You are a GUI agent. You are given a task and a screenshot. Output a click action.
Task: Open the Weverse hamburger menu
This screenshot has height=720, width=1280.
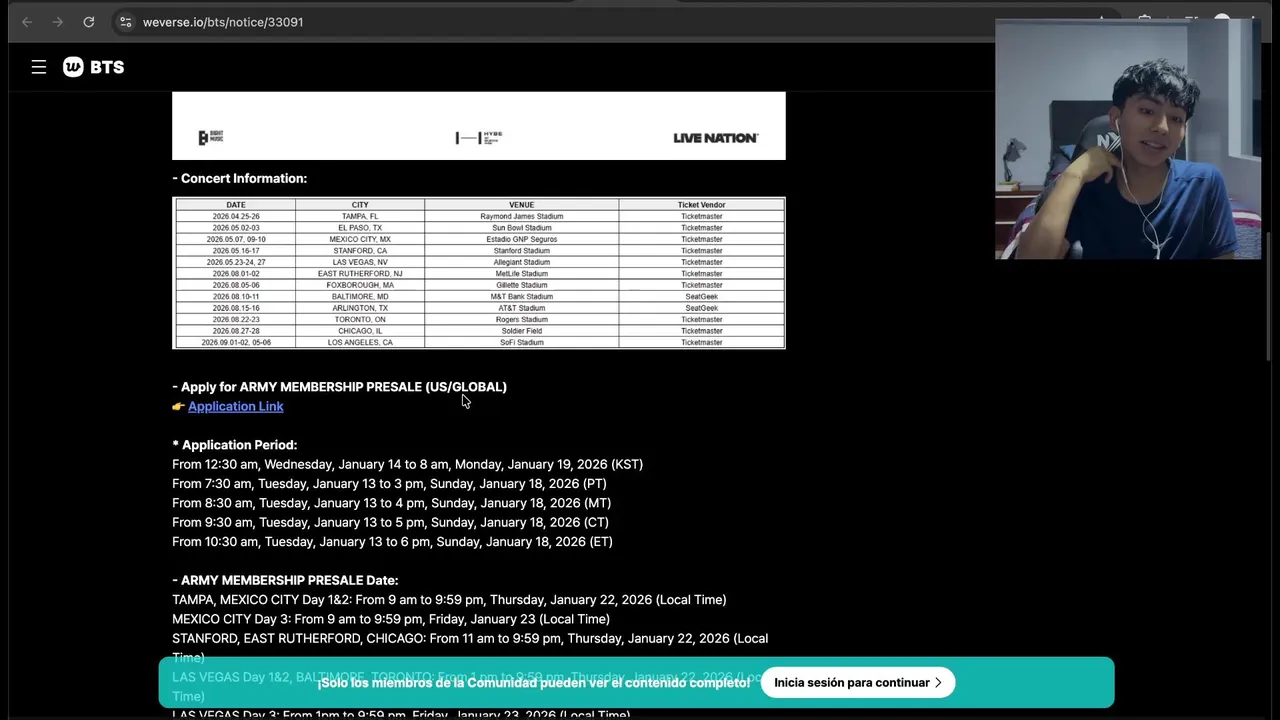click(39, 67)
